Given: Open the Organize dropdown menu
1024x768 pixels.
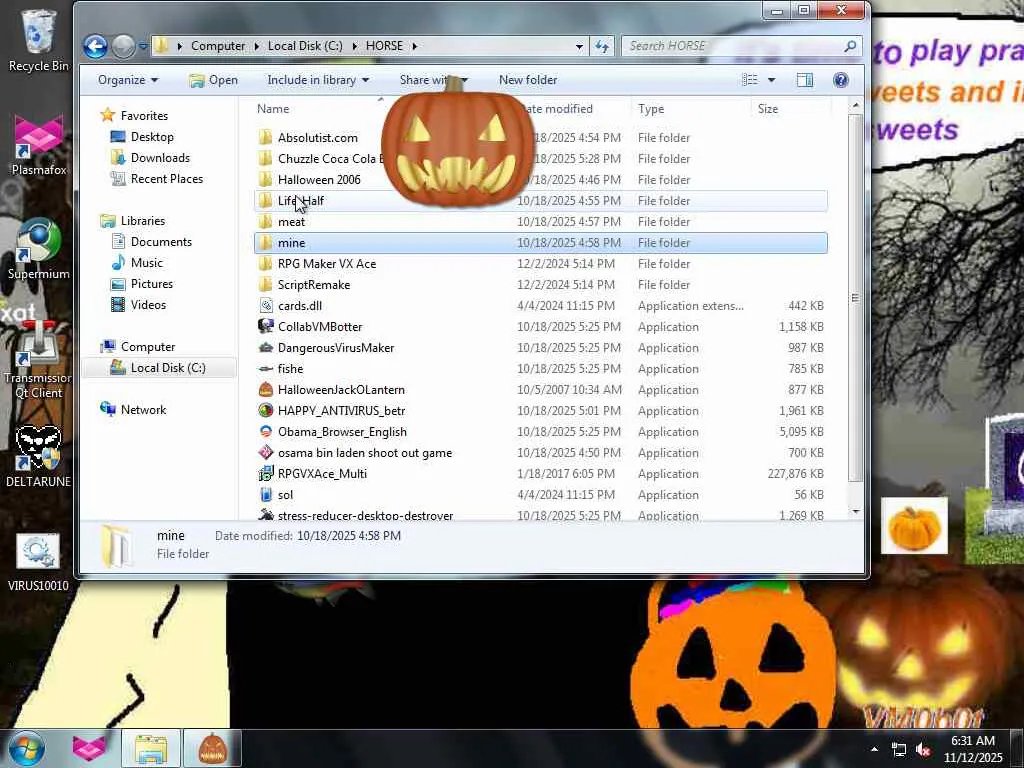Looking at the screenshot, I should [128, 80].
